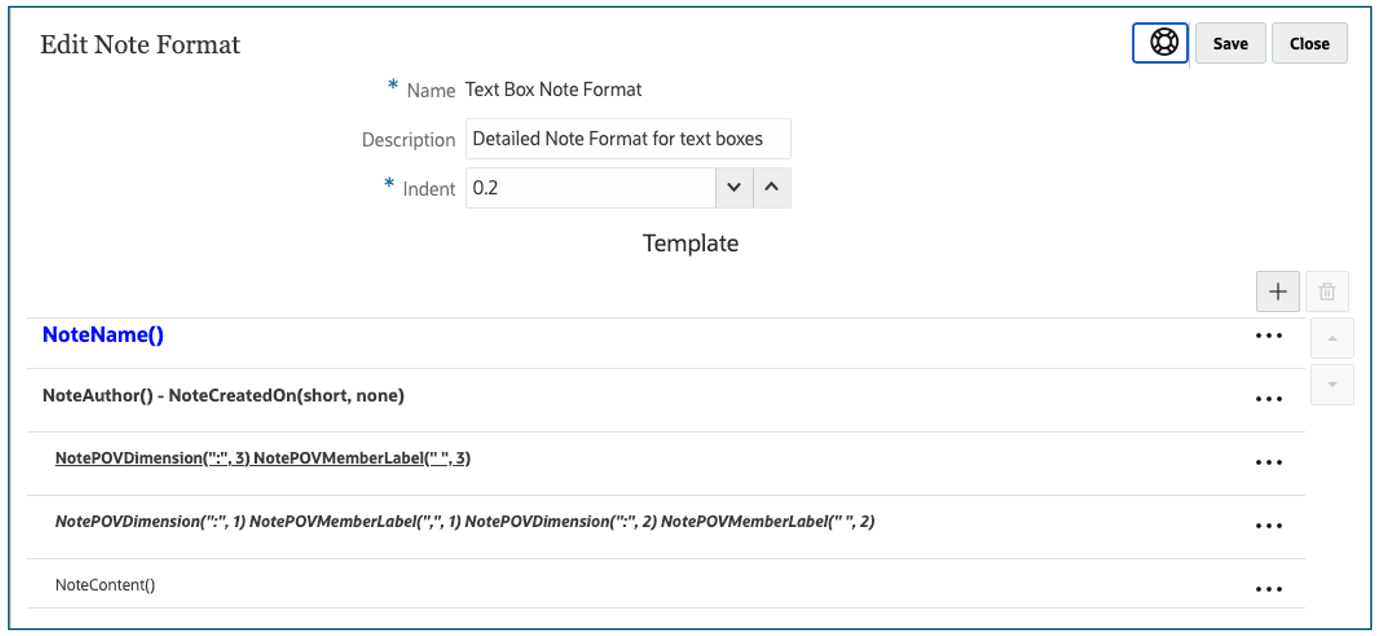This screenshot has height=636, width=1379.
Task: Increase Indent value with up chevron
Action: [x=771, y=188]
